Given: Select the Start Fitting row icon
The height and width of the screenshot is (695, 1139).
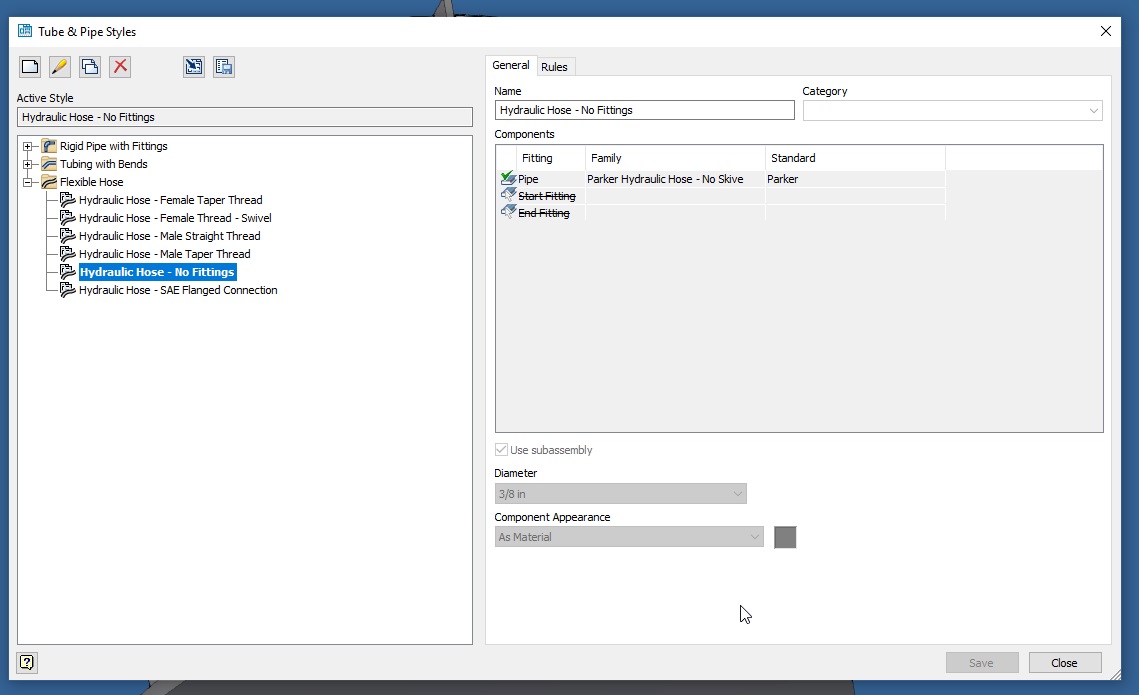Looking at the screenshot, I should pyautogui.click(x=508, y=195).
